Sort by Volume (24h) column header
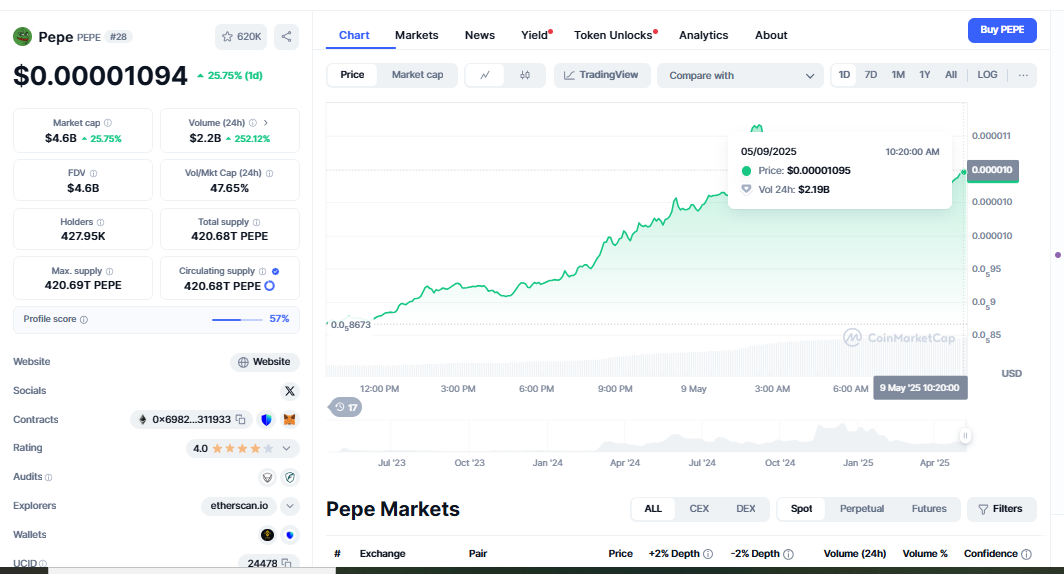Screen dimensions: 1064x574 pyautogui.click(x=854, y=554)
